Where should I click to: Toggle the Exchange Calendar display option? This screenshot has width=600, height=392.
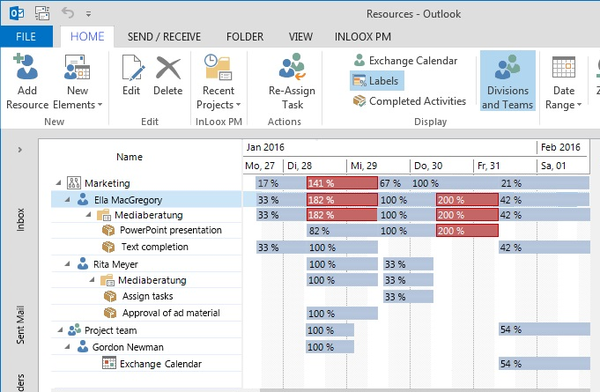[x=406, y=60]
